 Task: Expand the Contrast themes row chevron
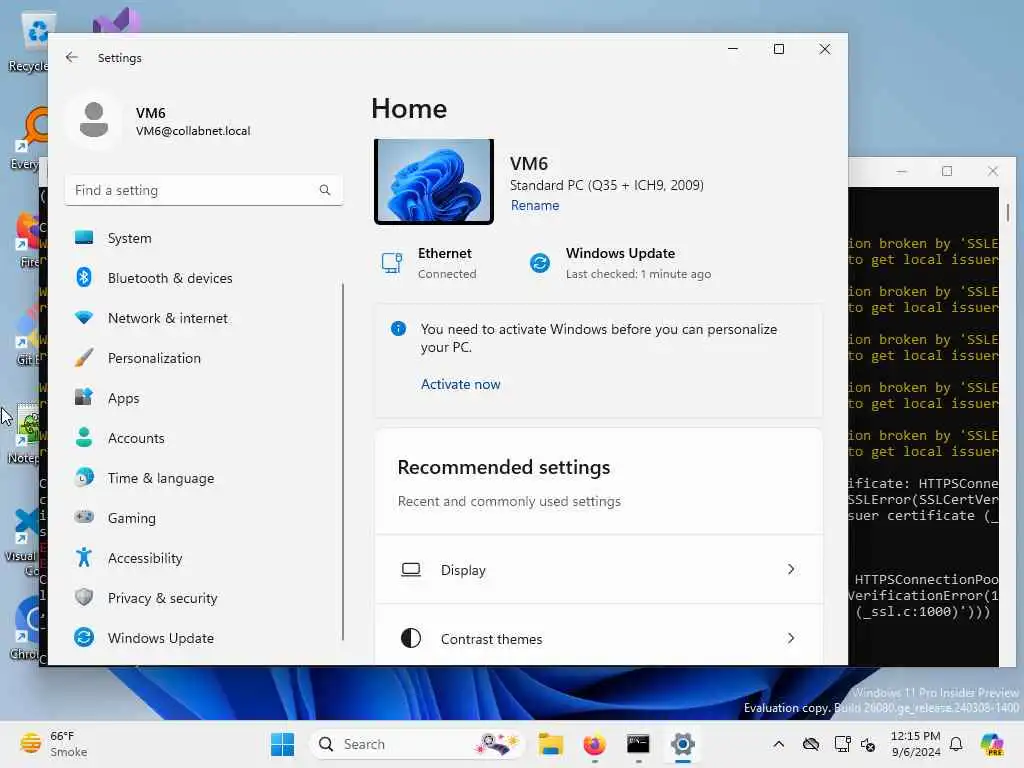pos(791,638)
